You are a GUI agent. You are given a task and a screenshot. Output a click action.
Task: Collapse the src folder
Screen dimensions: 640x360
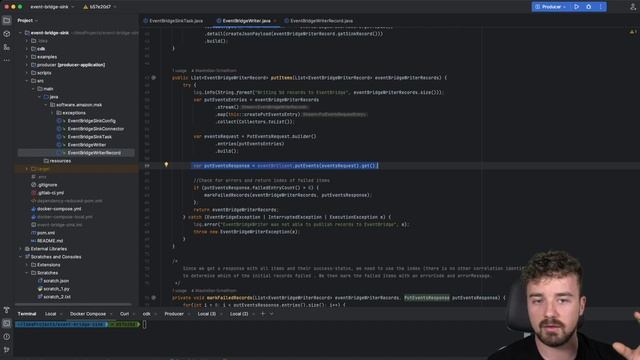[27, 81]
